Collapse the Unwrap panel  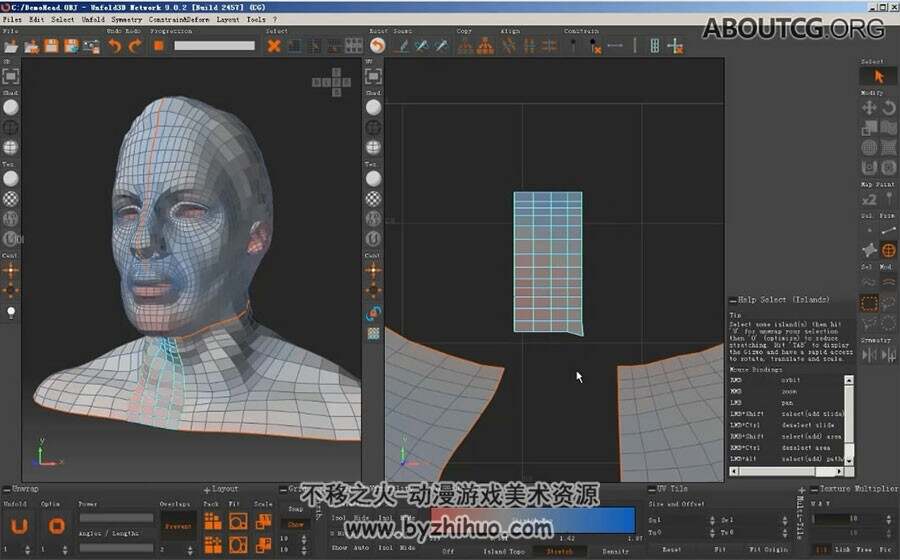point(6,489)
